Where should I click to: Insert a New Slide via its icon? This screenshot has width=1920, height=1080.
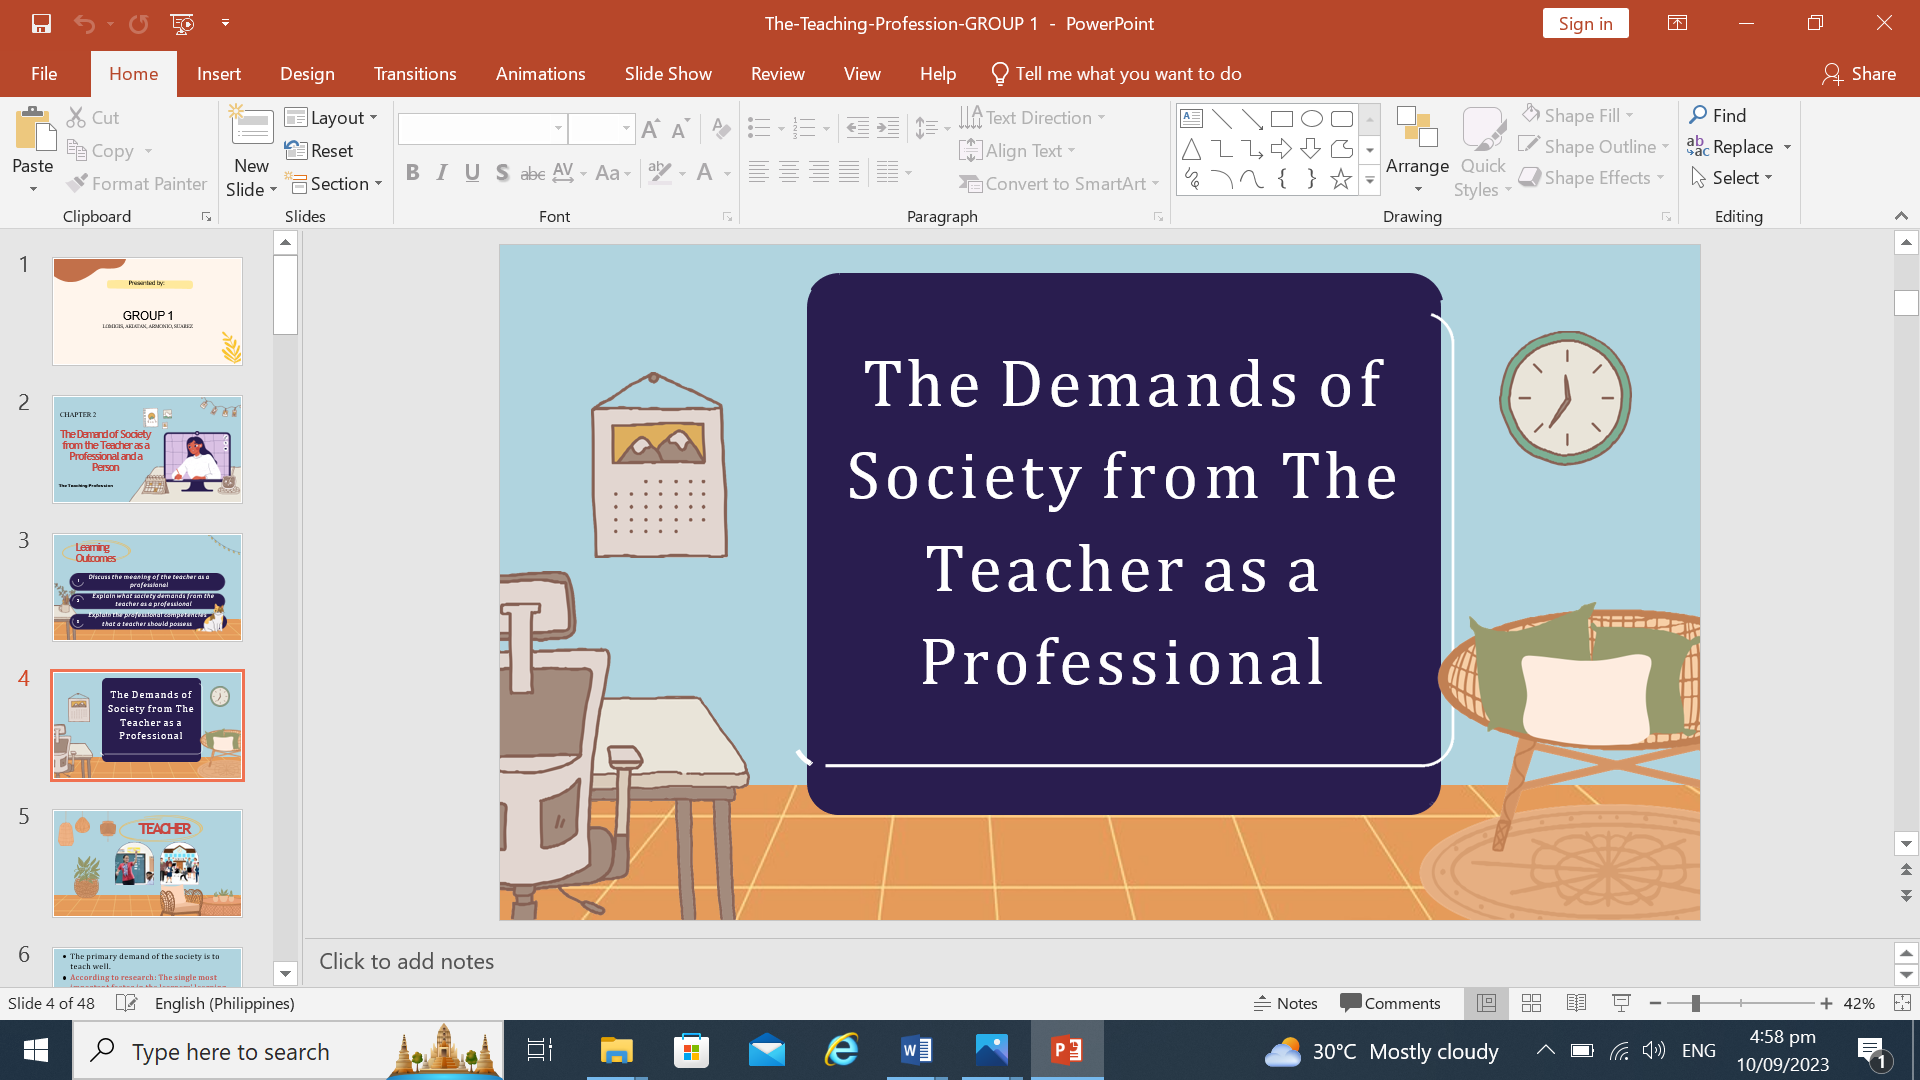(252, 127)
